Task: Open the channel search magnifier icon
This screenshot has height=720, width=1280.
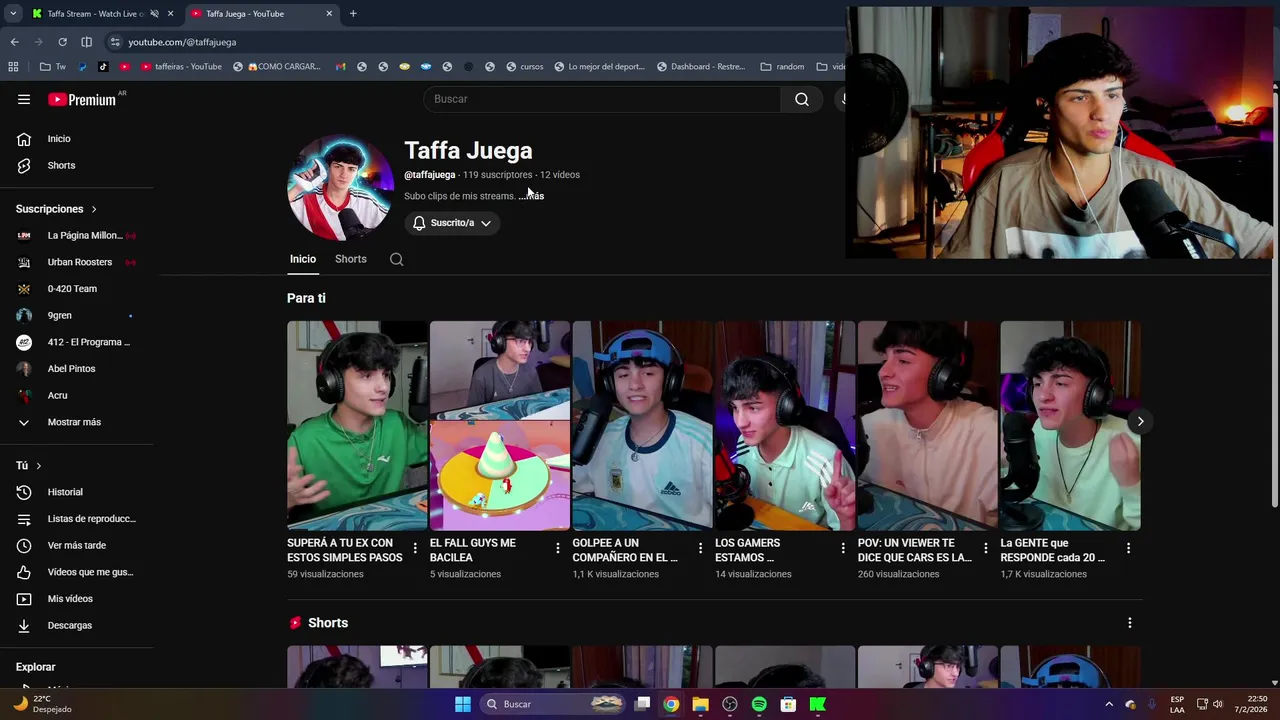Action: point(397,259)
